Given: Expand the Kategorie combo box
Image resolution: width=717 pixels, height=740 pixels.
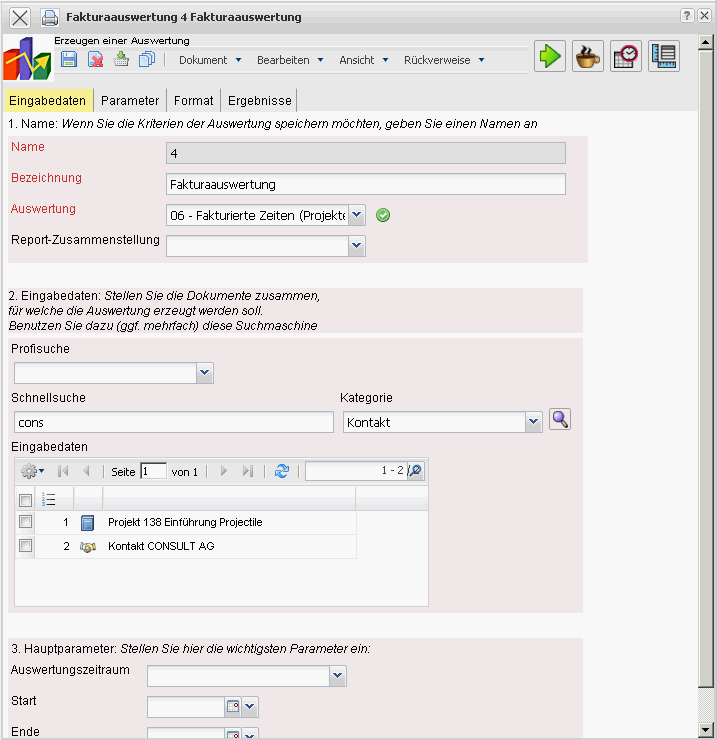Looking at the screenshot, I should point(533,423).
